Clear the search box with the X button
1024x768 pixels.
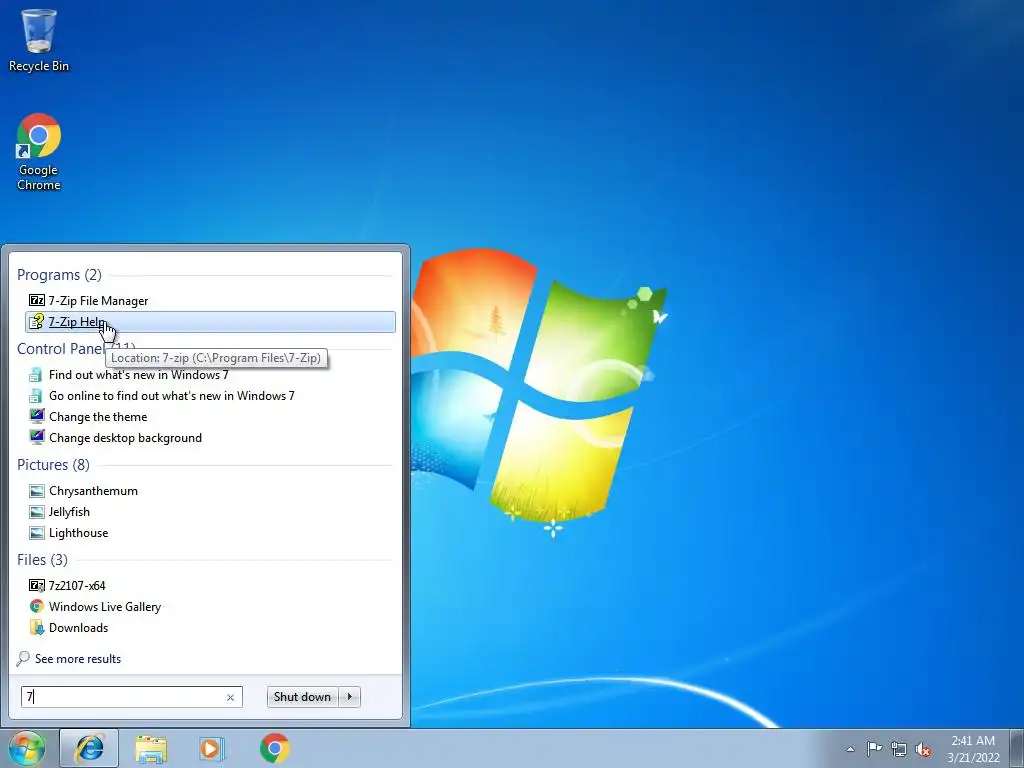tap(231, 697)
